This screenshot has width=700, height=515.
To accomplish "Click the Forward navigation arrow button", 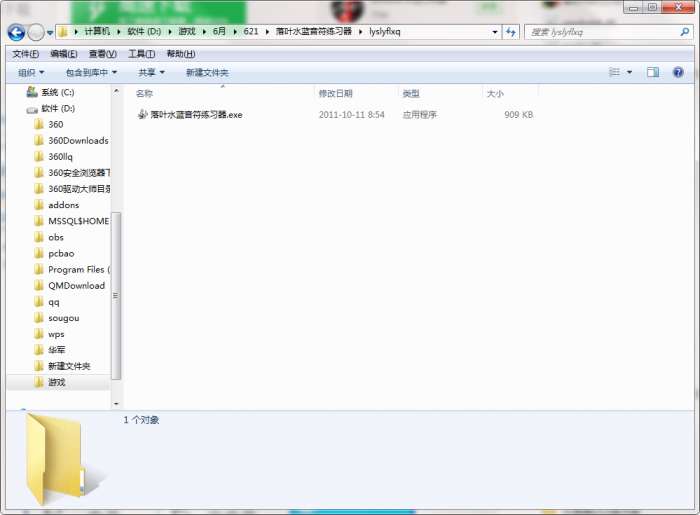I will (36, 32).
